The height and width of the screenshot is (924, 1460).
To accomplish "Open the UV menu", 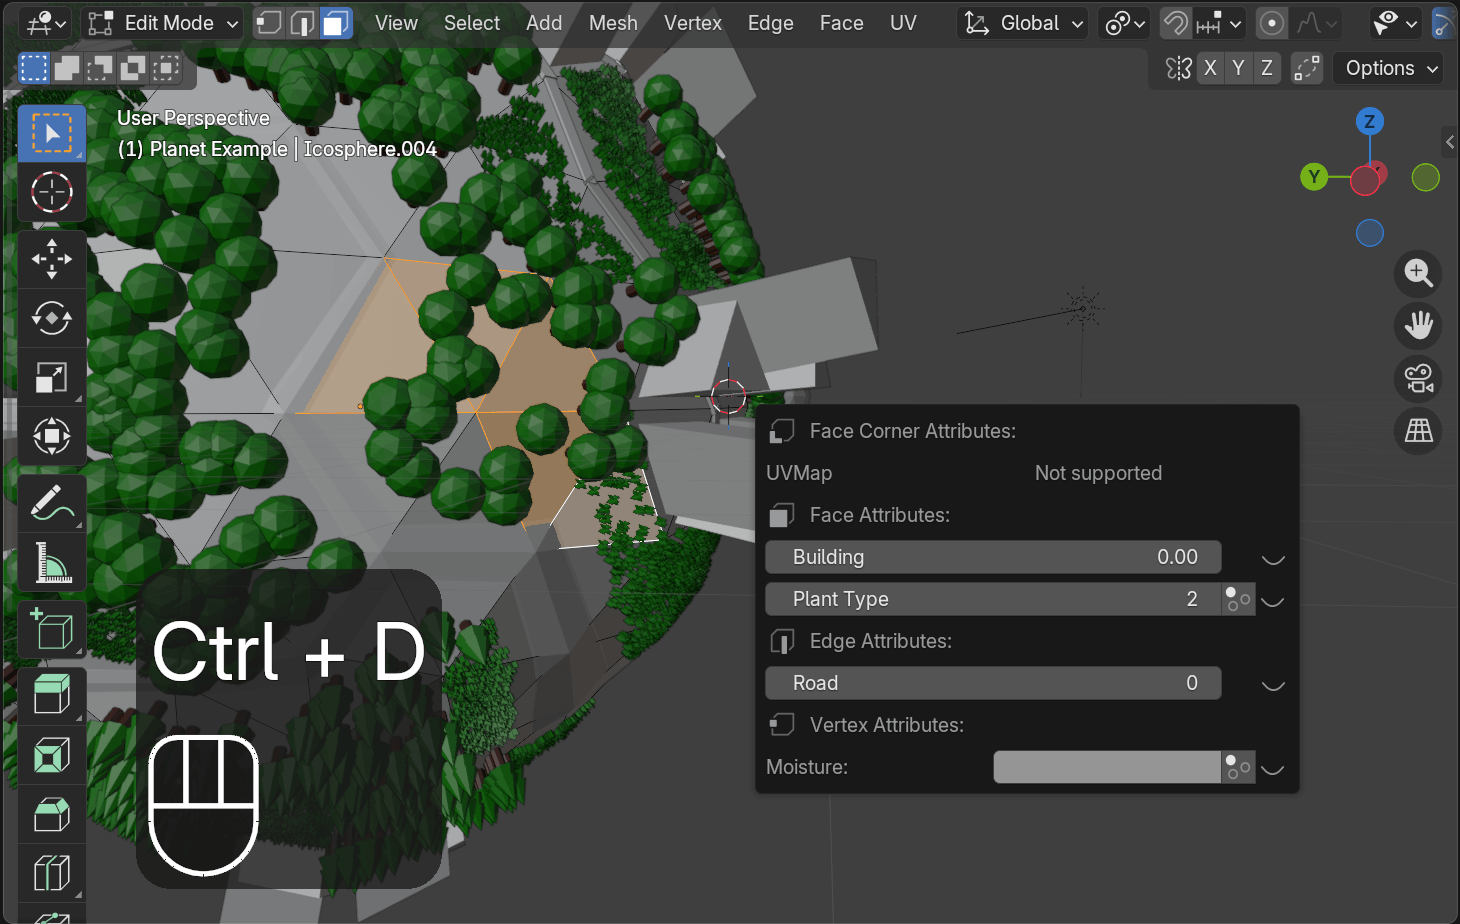I will click(x=903, y=23).
